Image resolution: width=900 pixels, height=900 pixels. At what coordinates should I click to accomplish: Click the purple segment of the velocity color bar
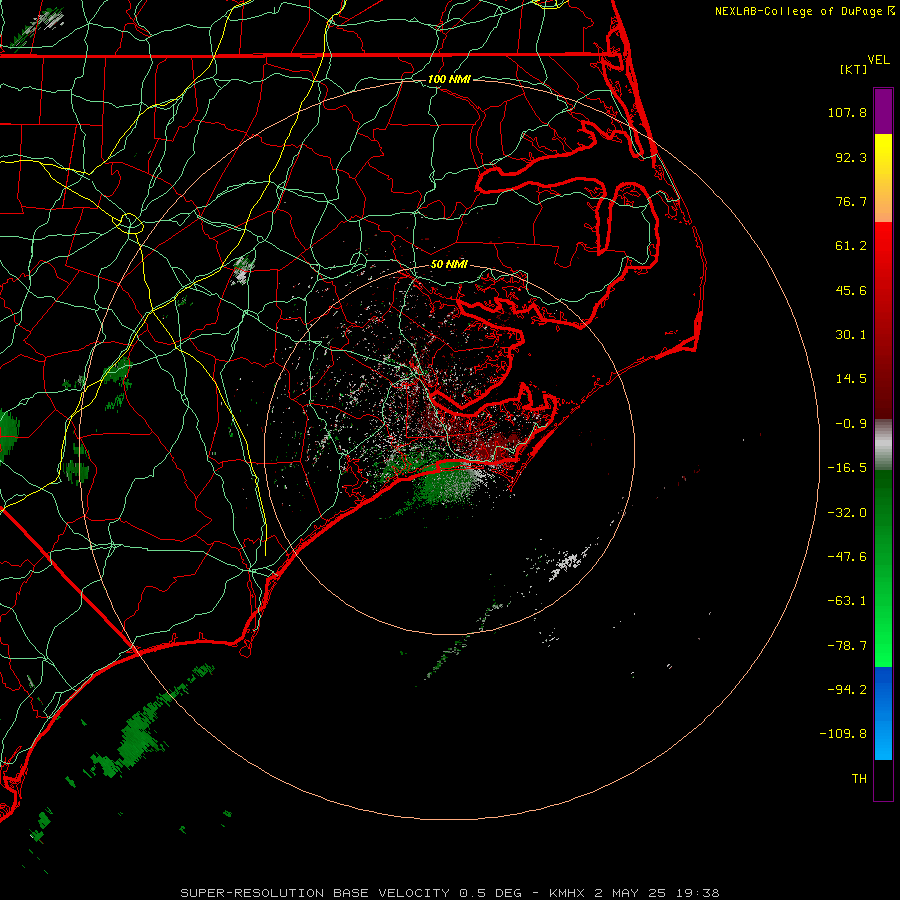click(x=883, y=111)
